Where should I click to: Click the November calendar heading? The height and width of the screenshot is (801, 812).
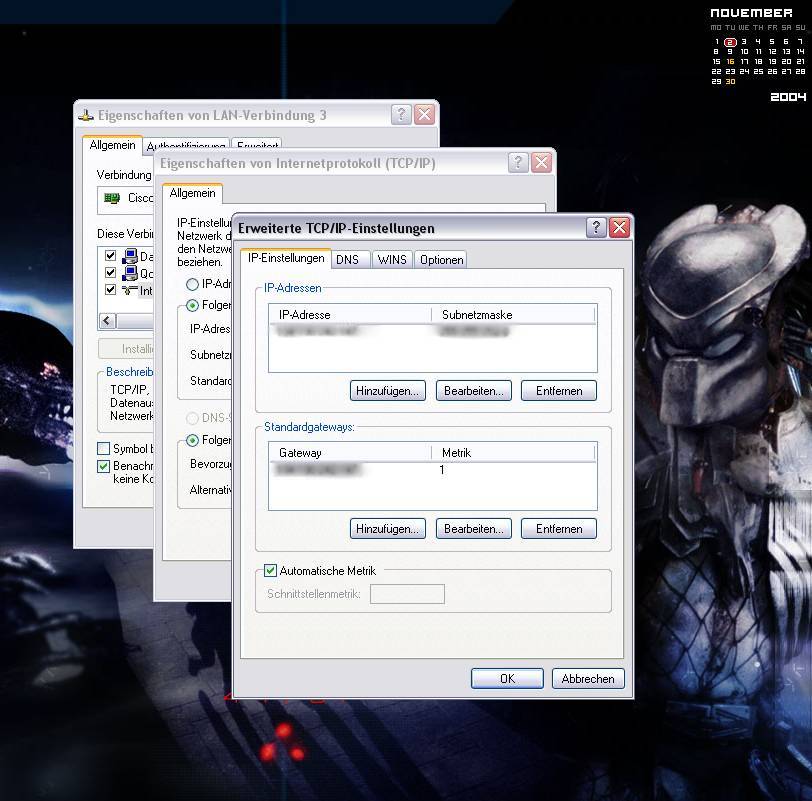751,13
